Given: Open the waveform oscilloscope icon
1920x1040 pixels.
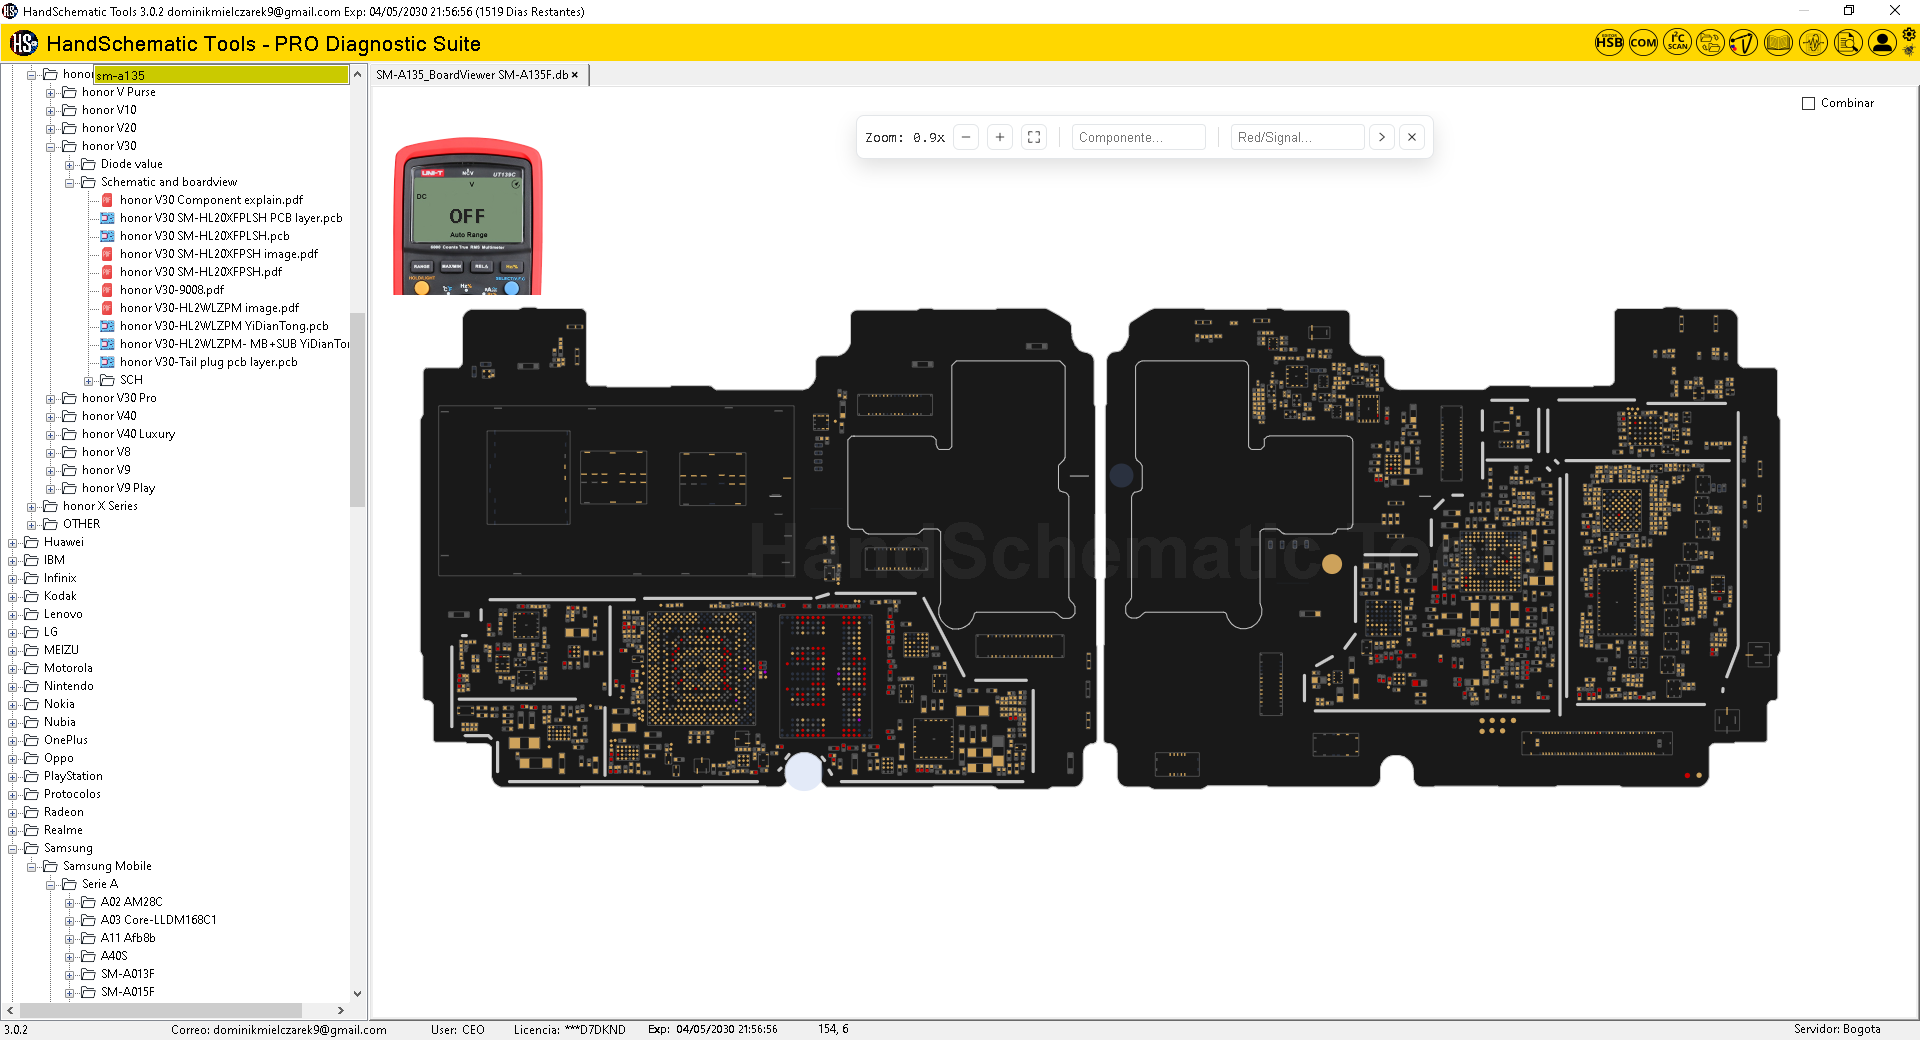Looking at the screenshot, I should pos(1813,43).
